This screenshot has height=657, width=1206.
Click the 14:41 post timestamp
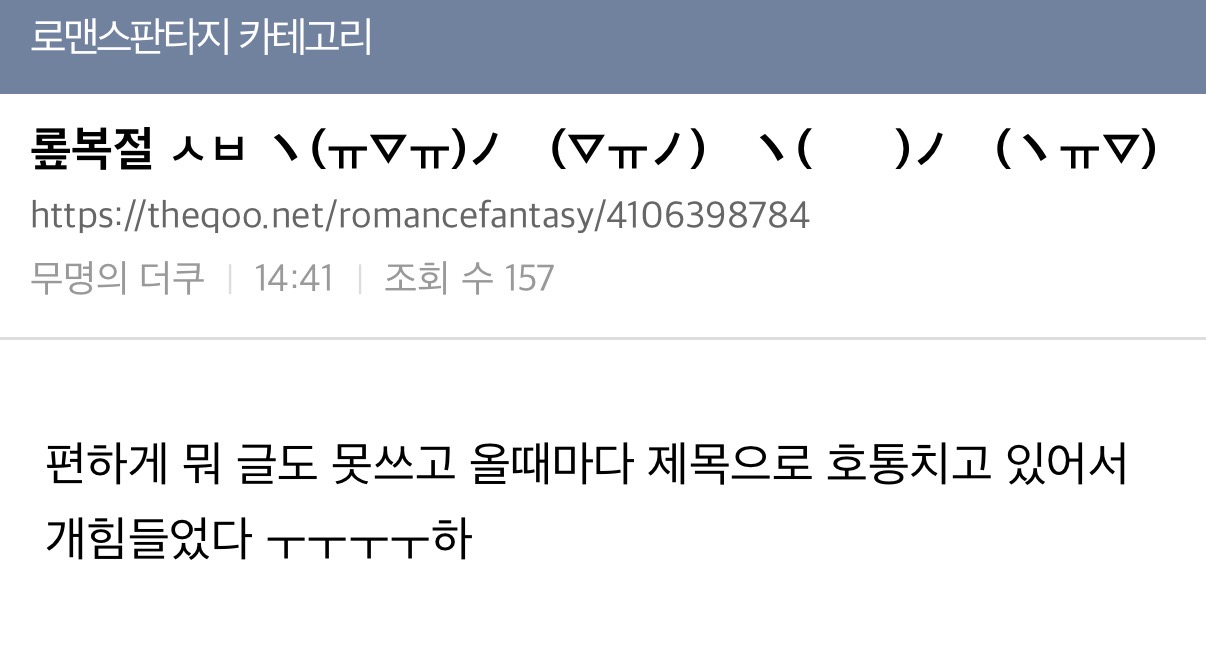(293, 278)
